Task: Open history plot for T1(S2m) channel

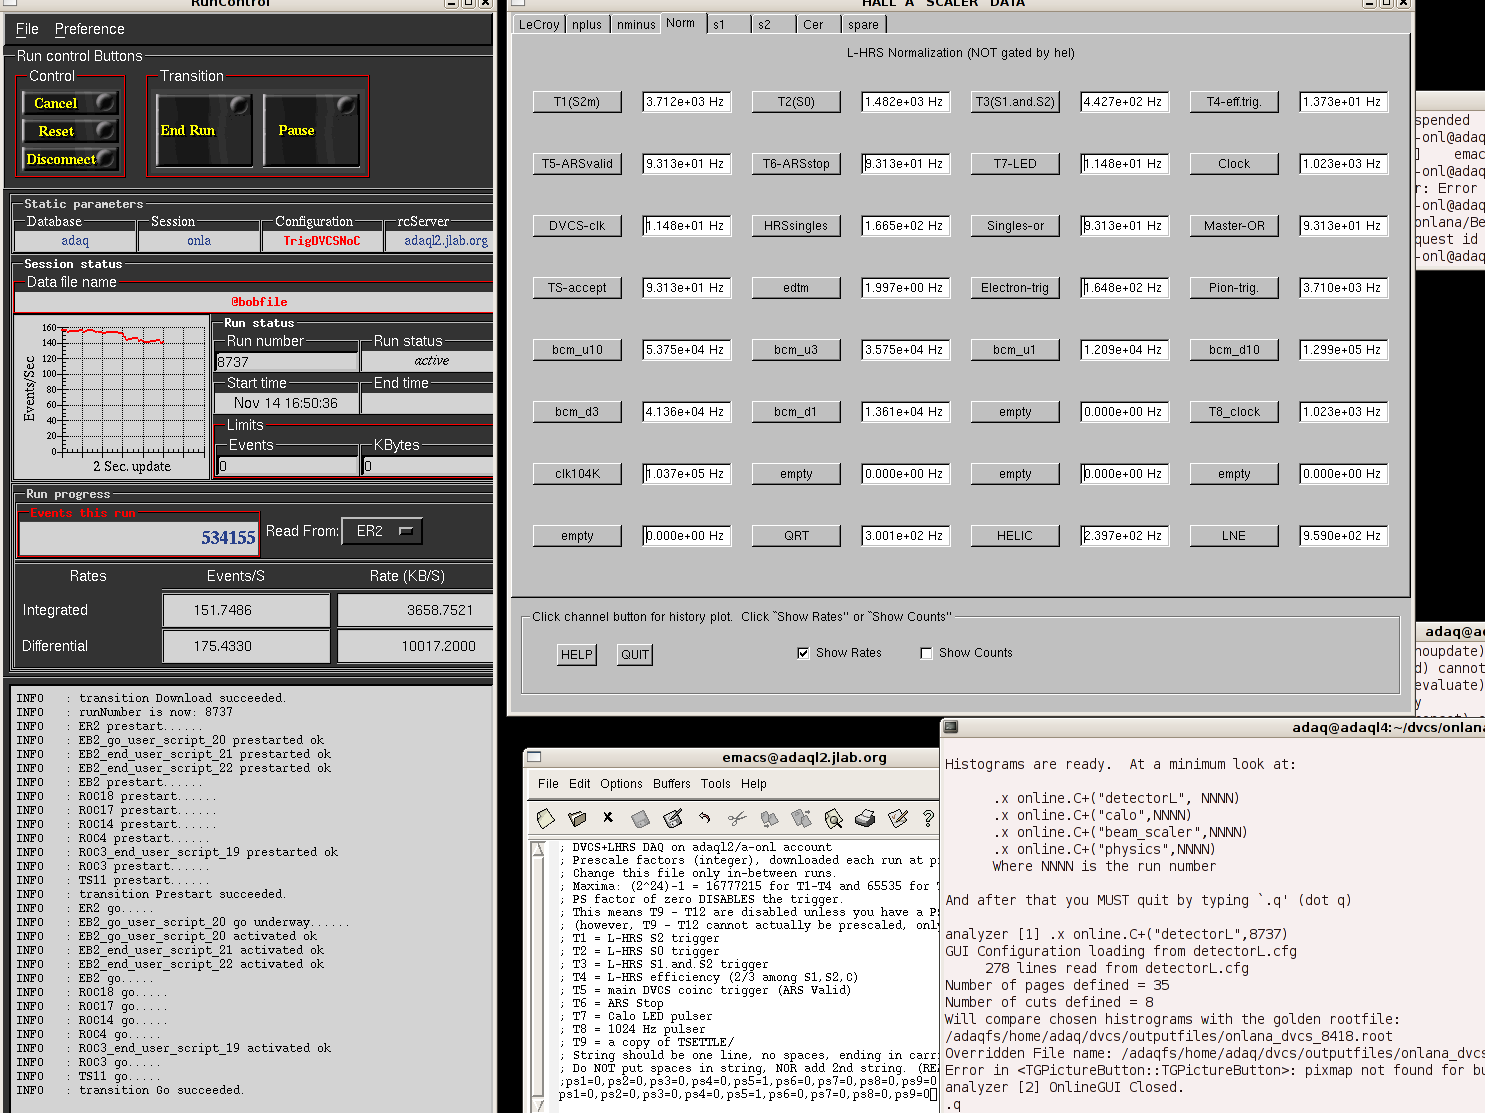Action: click(577, 101)
